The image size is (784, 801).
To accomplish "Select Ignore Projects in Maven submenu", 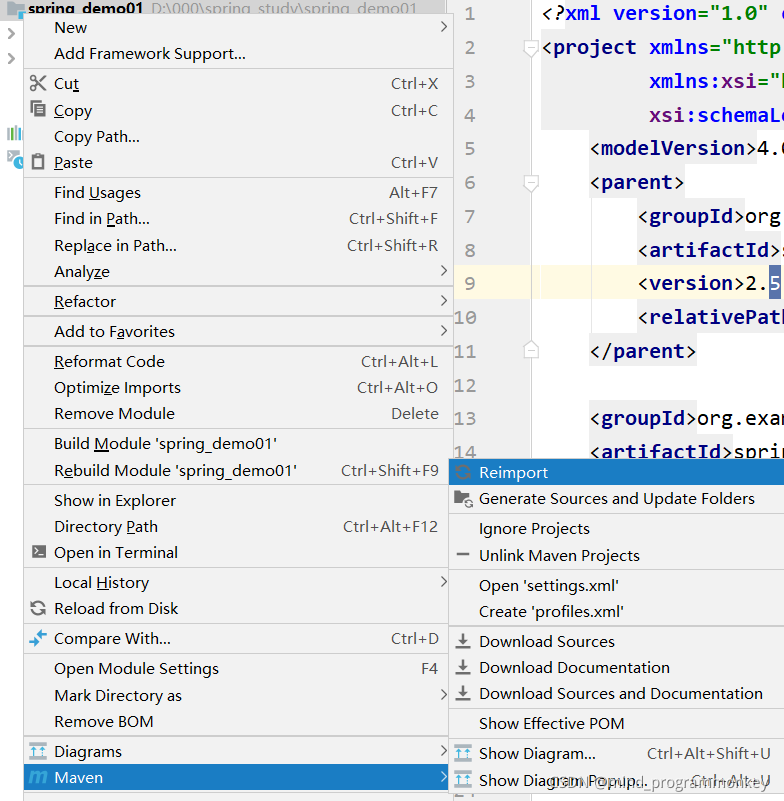I will 616,529.
